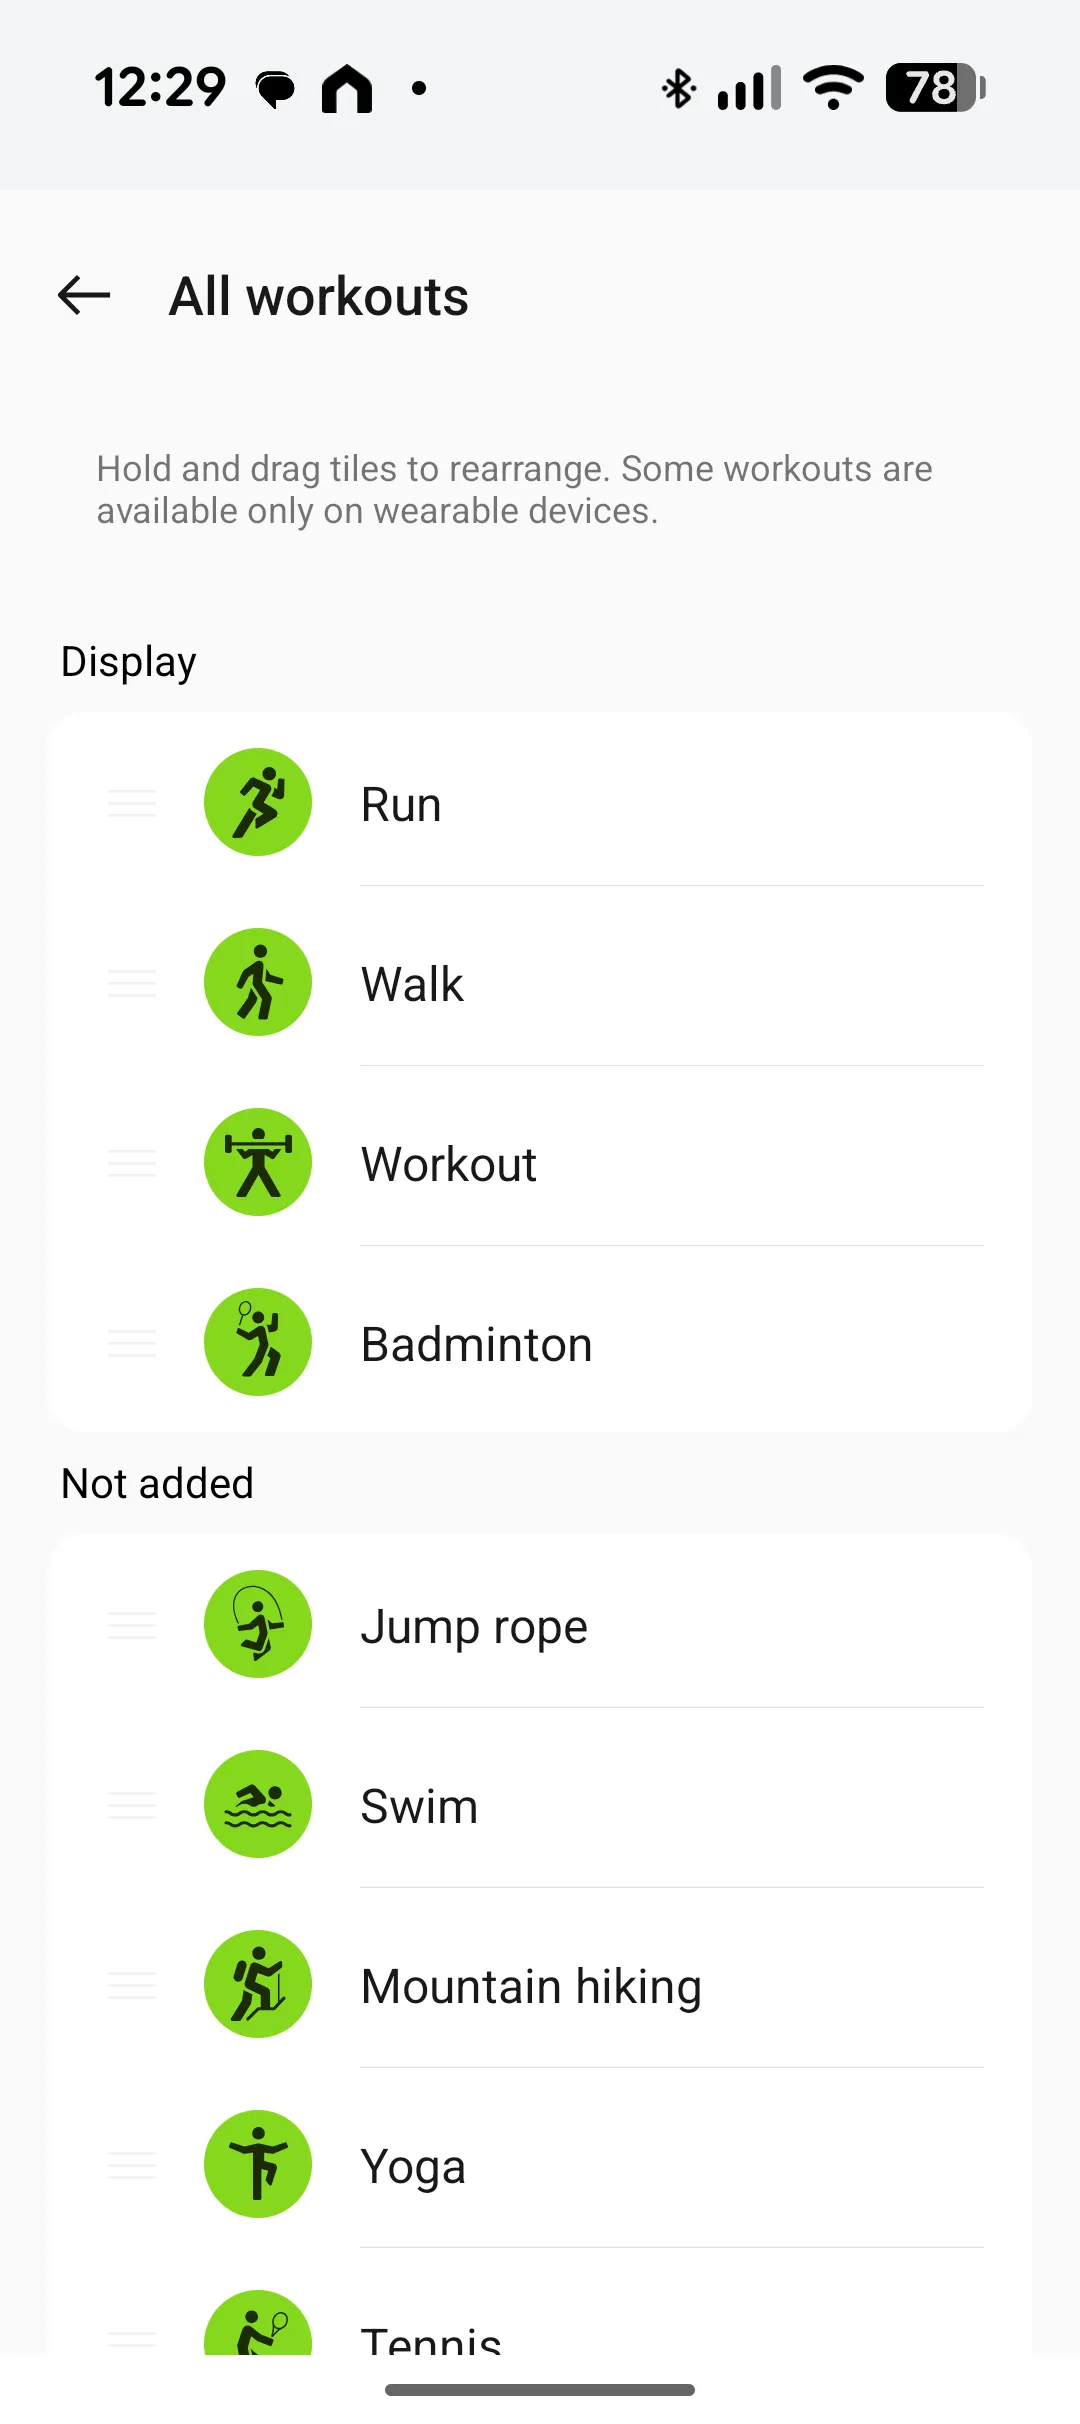The height and width of the screenshot is (2424, 1080).
Task: Select the Jump rope label
Action: pyautogui.click(x=474, y=1626)
